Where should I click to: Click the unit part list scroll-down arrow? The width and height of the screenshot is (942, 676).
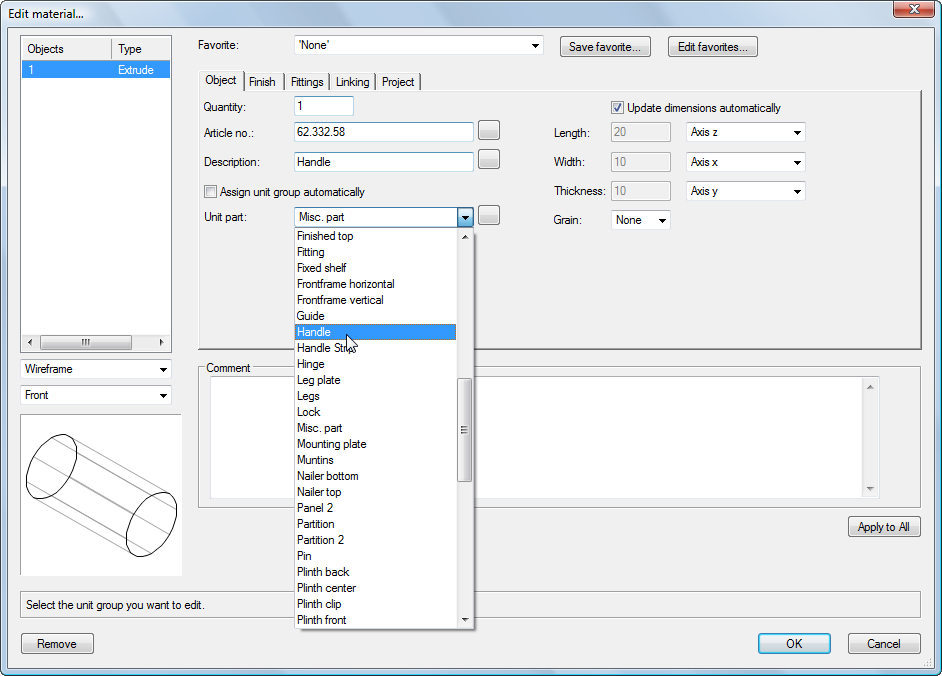(465, 620)
